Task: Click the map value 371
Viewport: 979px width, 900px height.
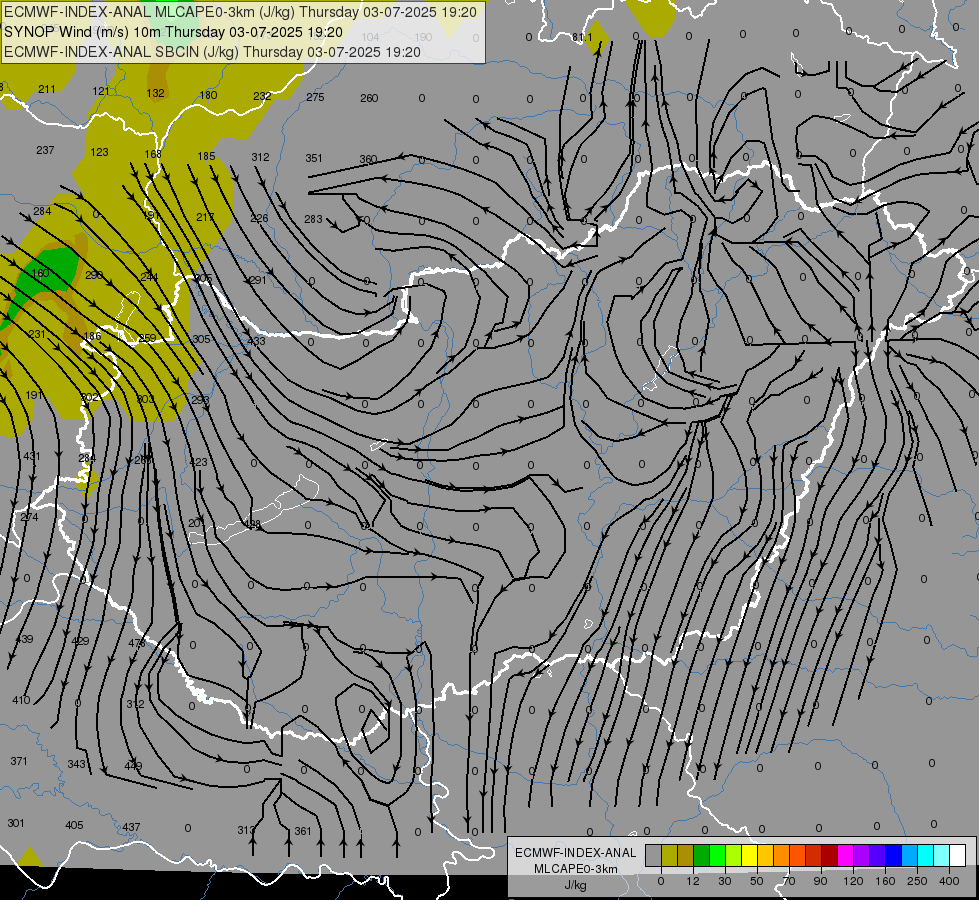Action: [19, 761]
